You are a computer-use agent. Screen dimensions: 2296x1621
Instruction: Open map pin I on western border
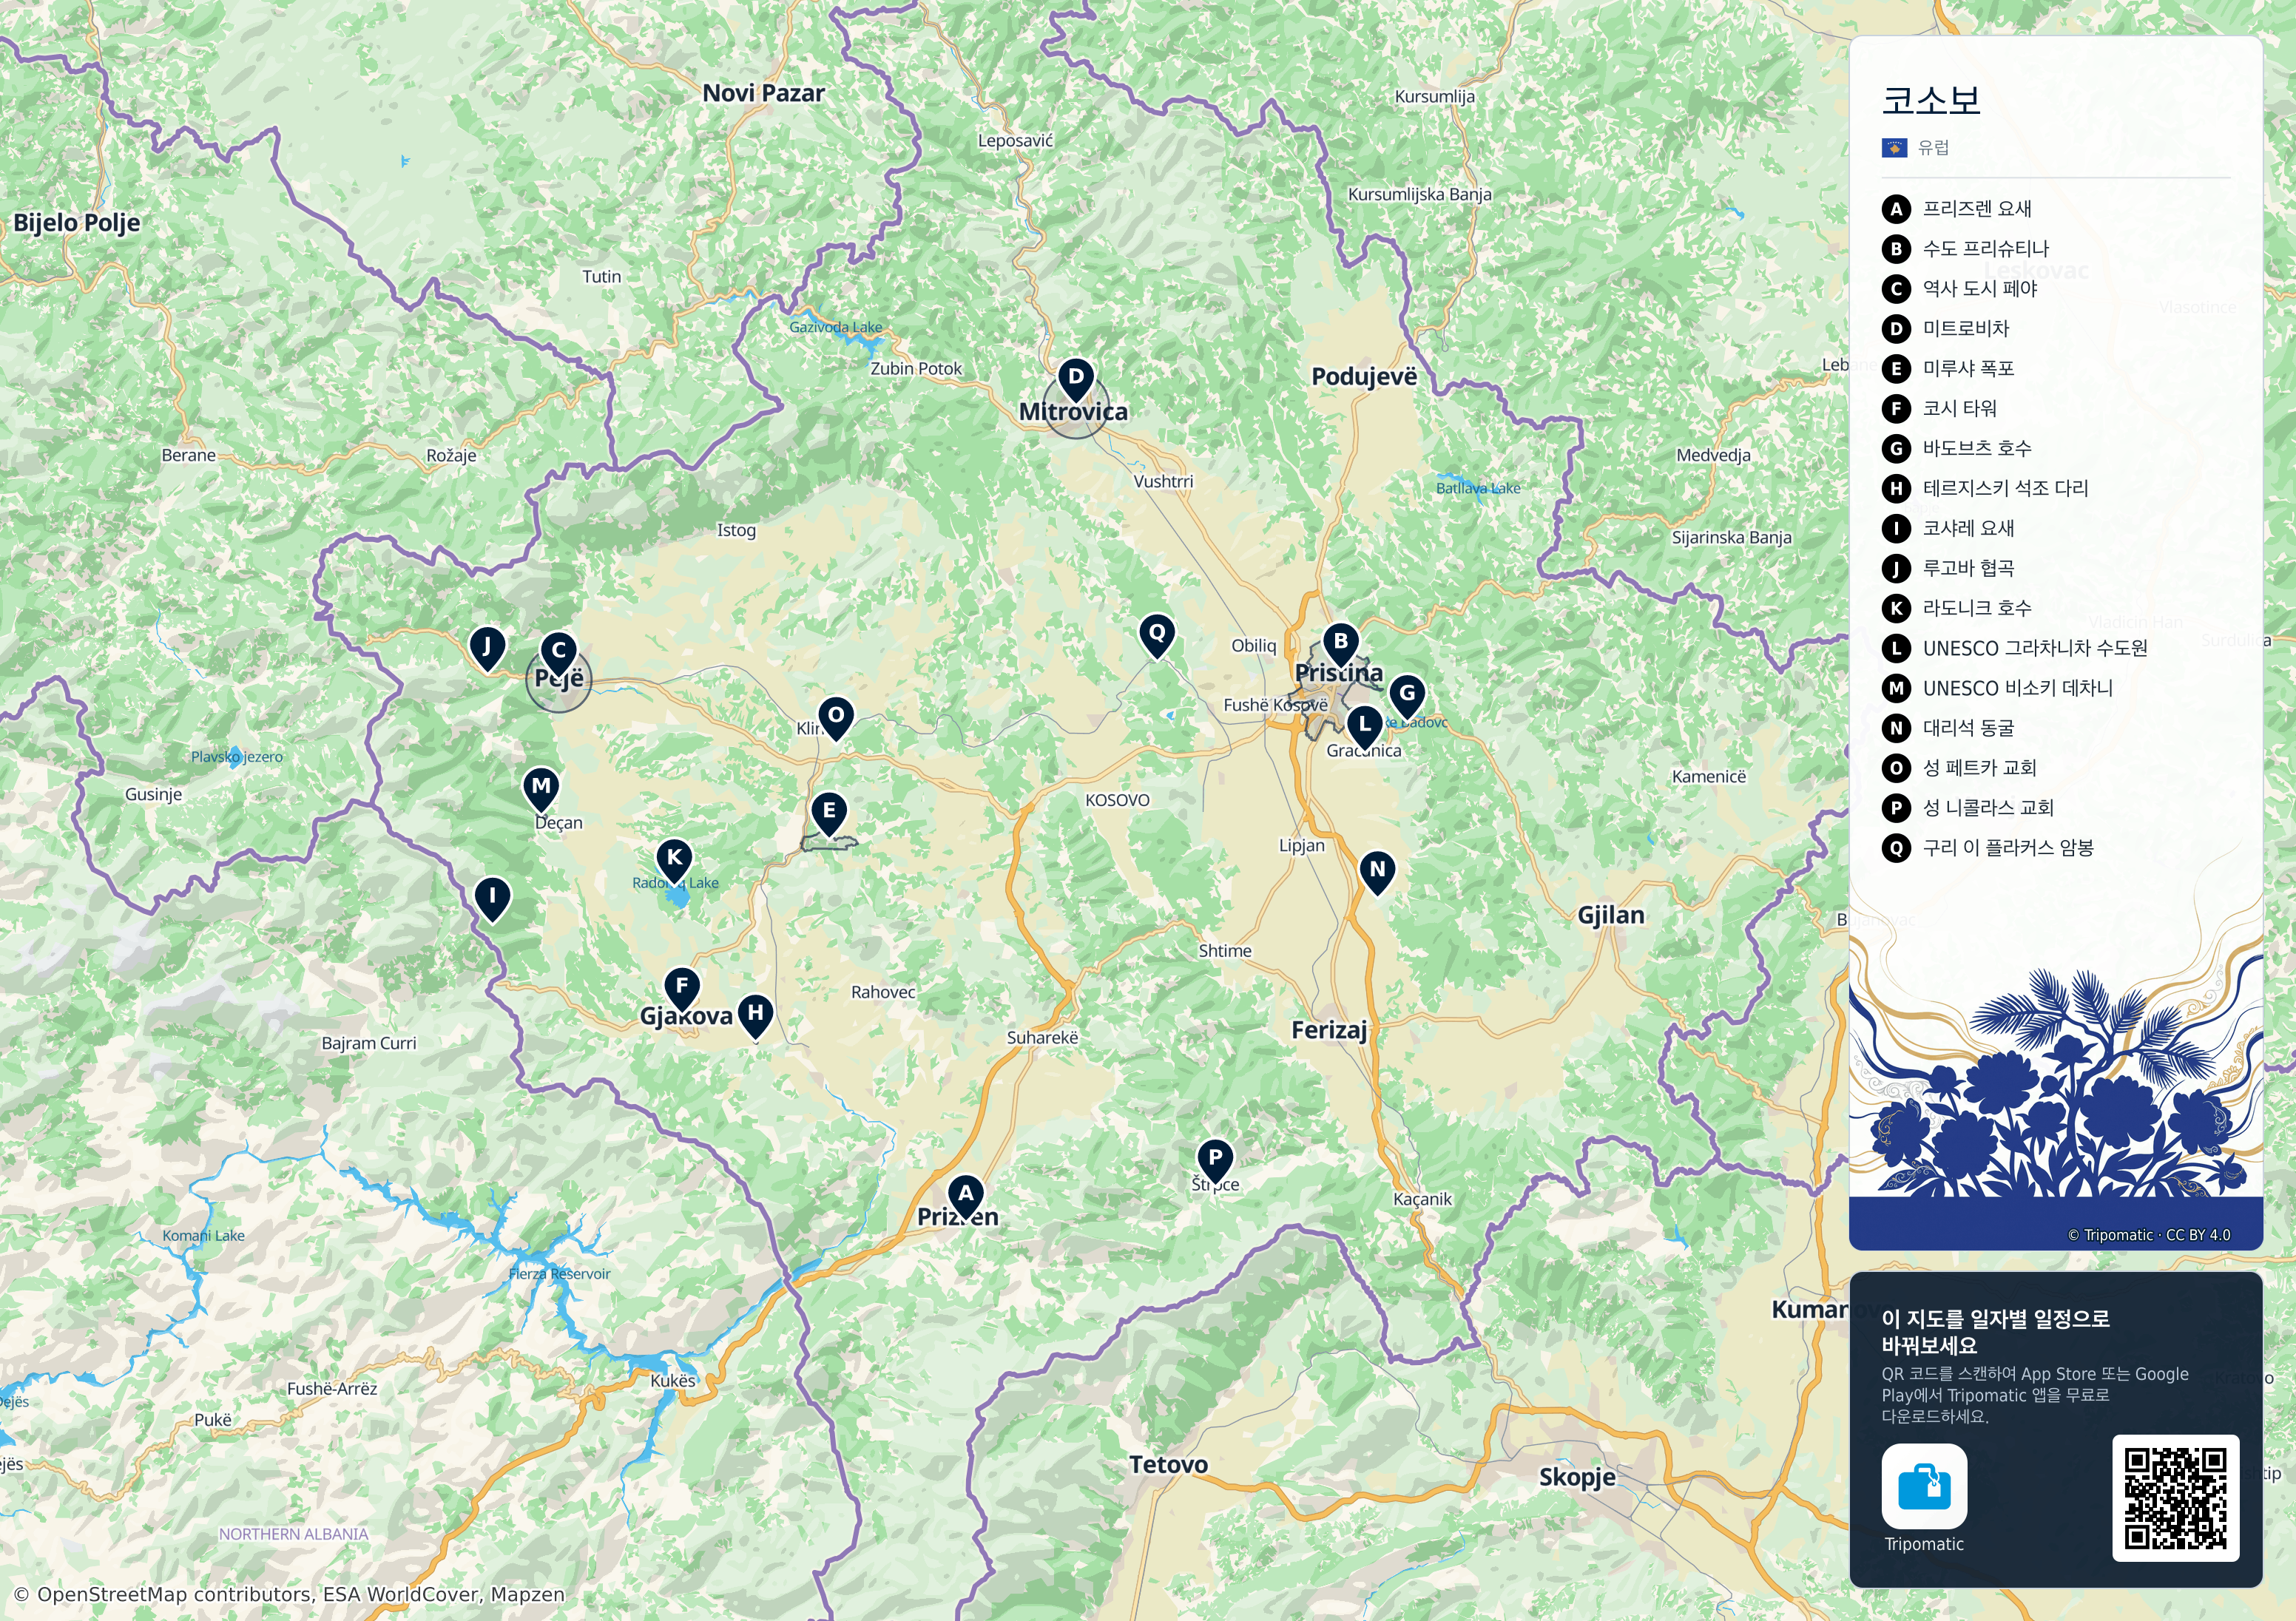point(492,899)
